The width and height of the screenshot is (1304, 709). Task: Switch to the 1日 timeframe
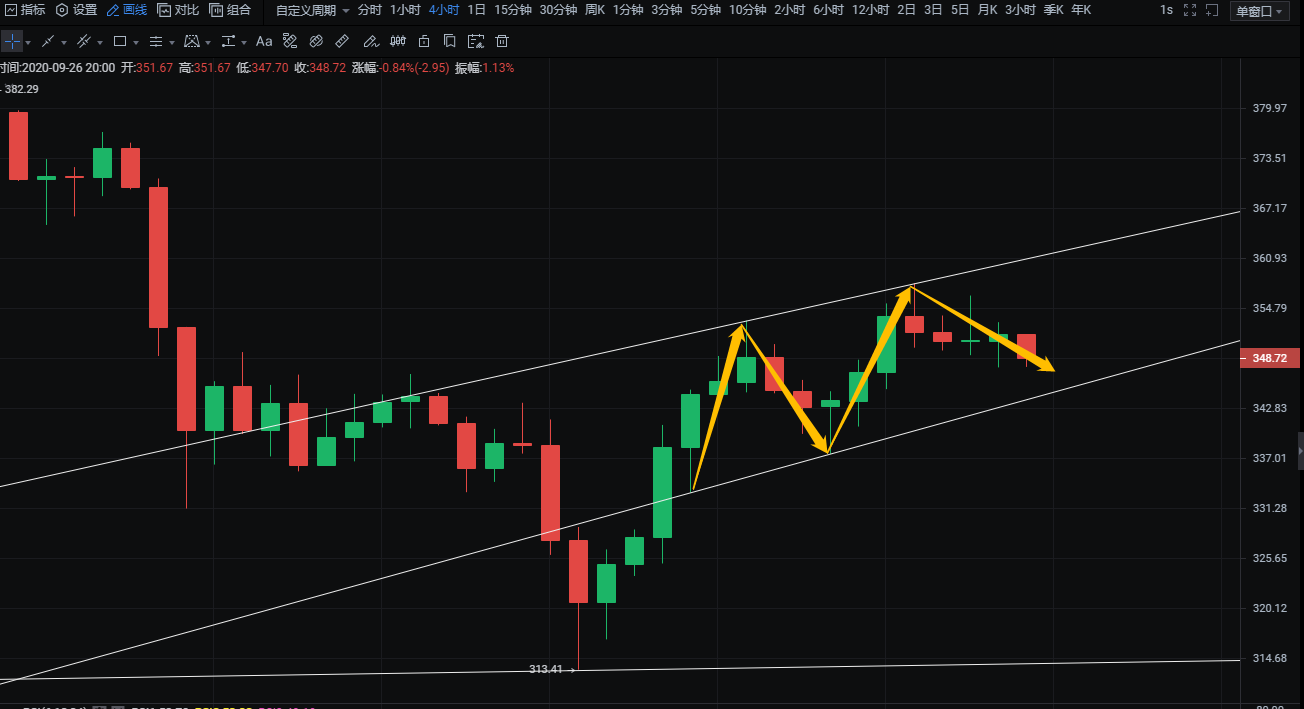pos(476,10)
